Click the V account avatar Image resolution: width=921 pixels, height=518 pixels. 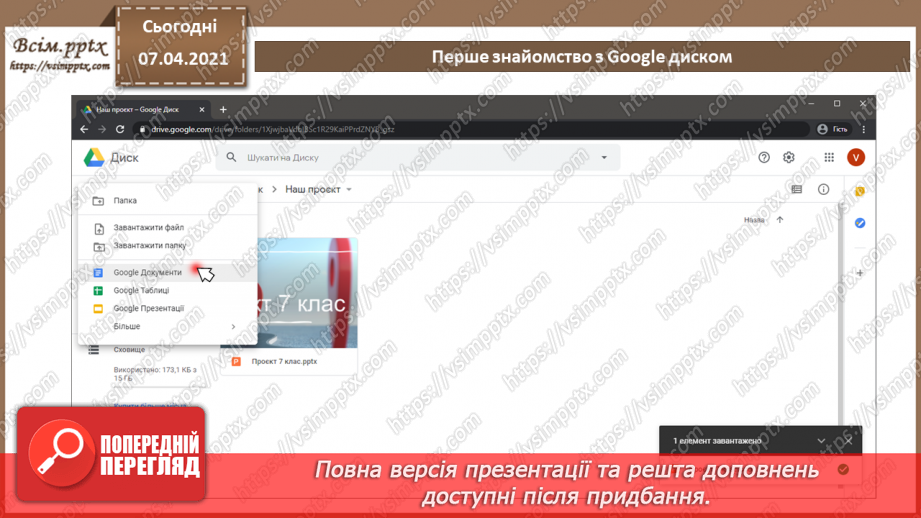click(856, 157)
